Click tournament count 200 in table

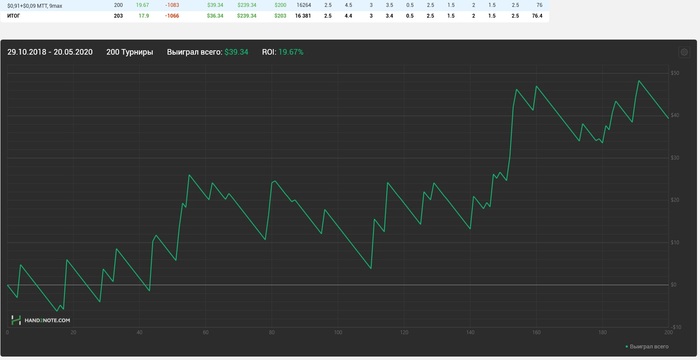tap(118, 5)
